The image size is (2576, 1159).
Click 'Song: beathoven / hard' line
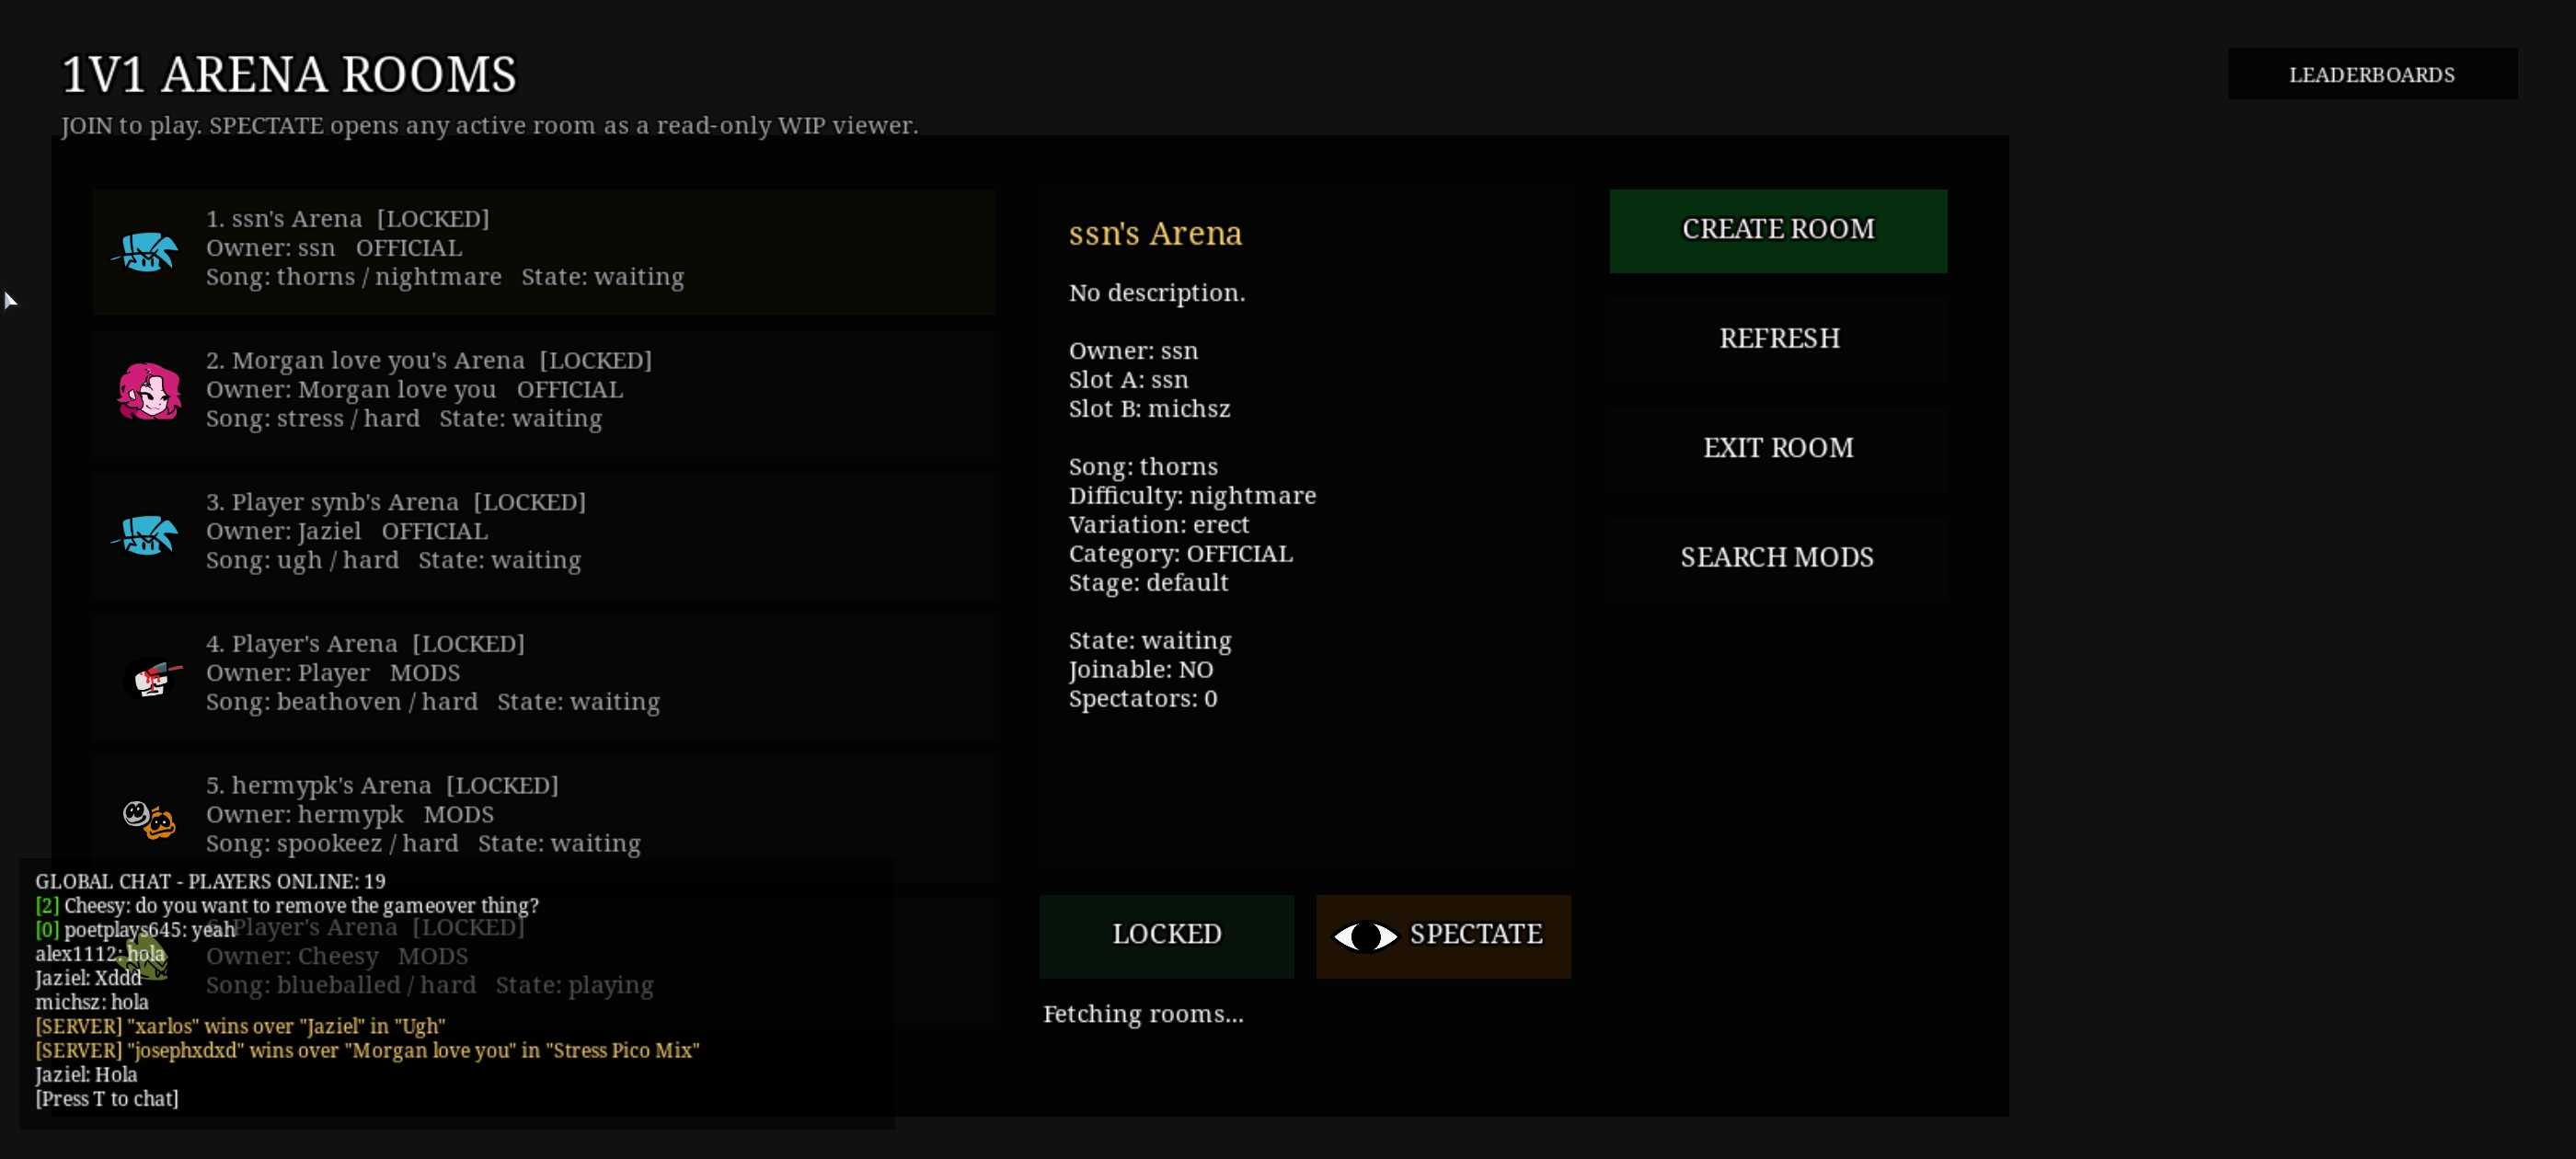[342, 702]
